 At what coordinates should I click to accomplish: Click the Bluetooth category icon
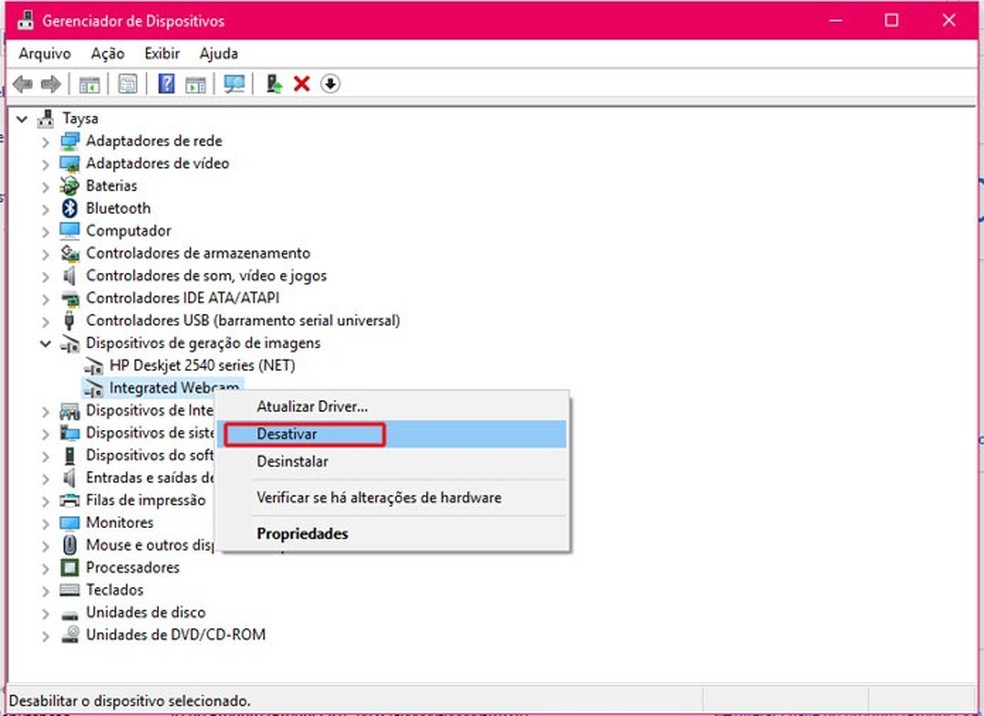(x=70, y=208)
